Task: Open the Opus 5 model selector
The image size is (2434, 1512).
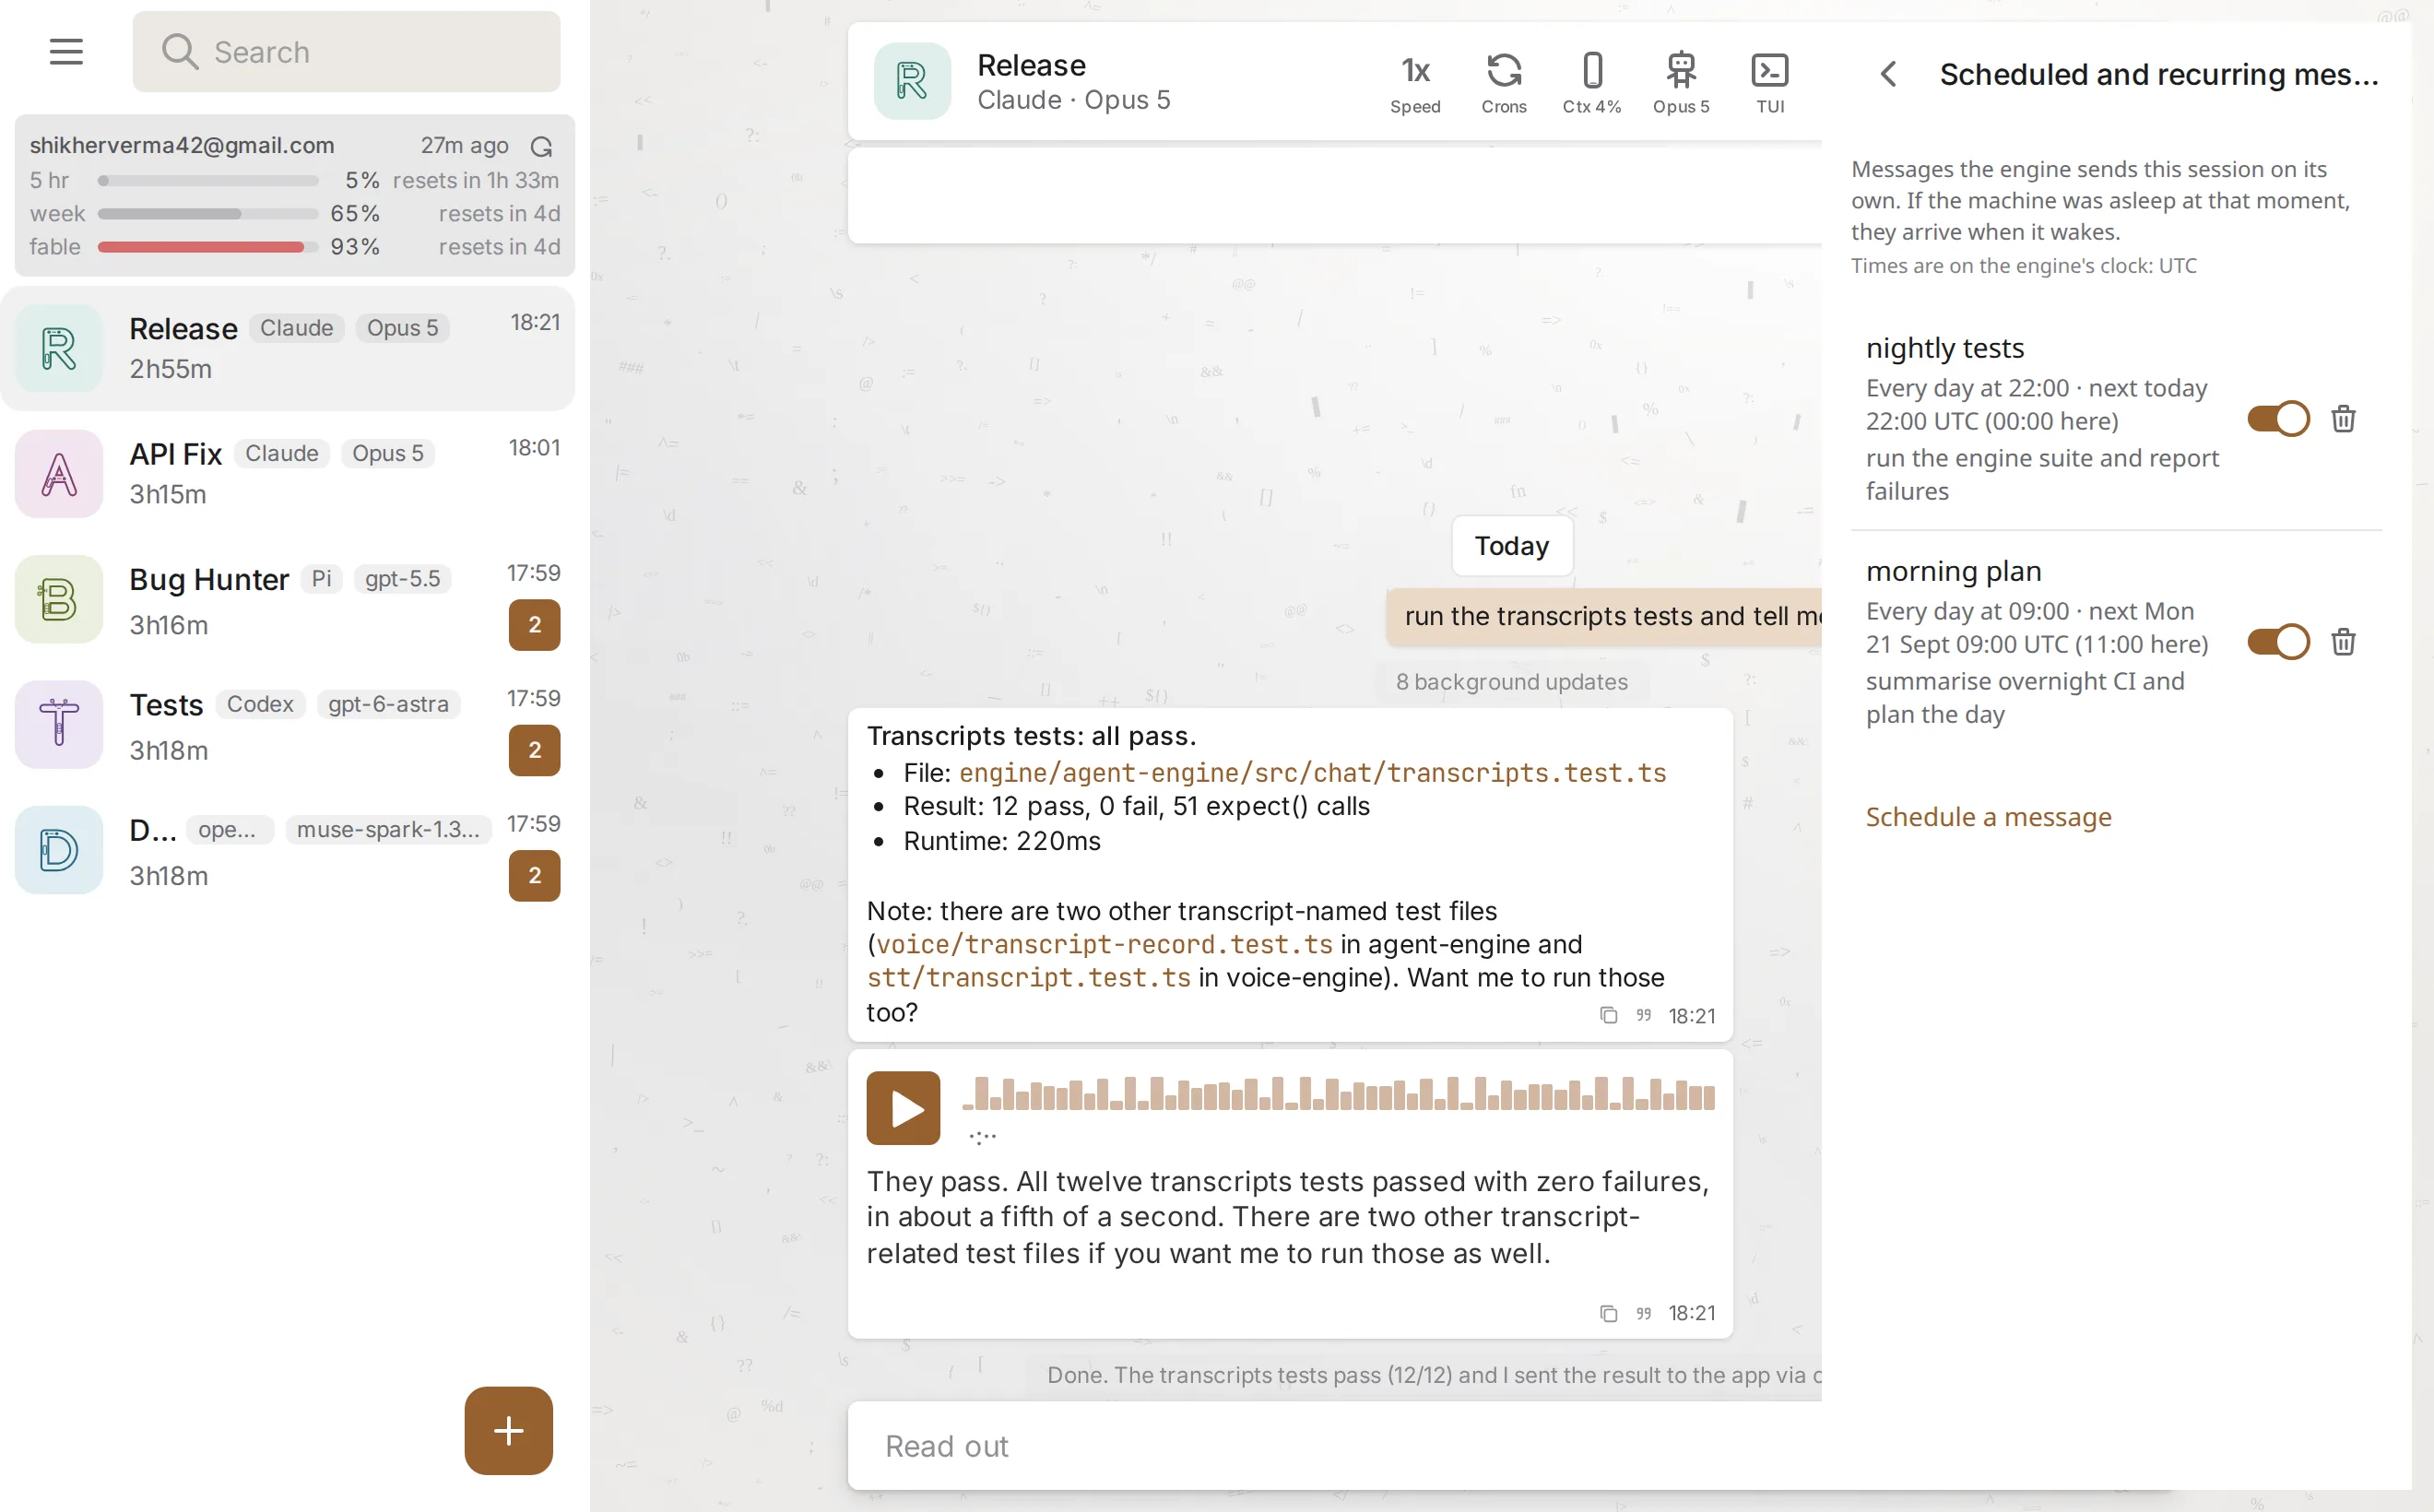Action: (1681, 82)
